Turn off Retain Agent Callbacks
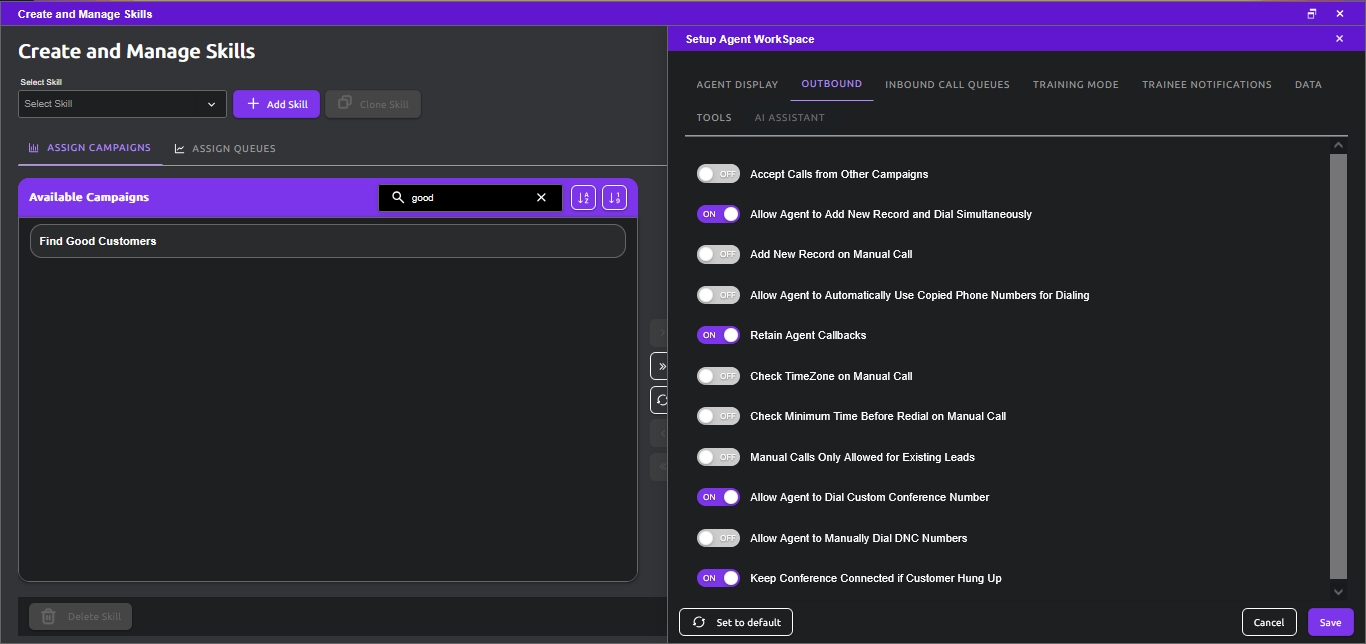The image size is (1366, 644). coord(718,335)
